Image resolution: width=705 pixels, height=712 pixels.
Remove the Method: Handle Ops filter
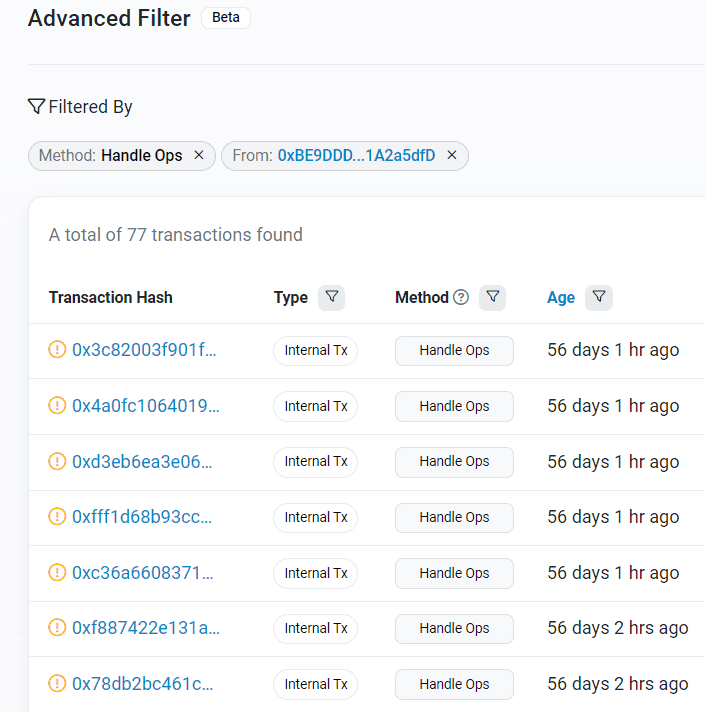pyautogui.click(x=198, y=156)
